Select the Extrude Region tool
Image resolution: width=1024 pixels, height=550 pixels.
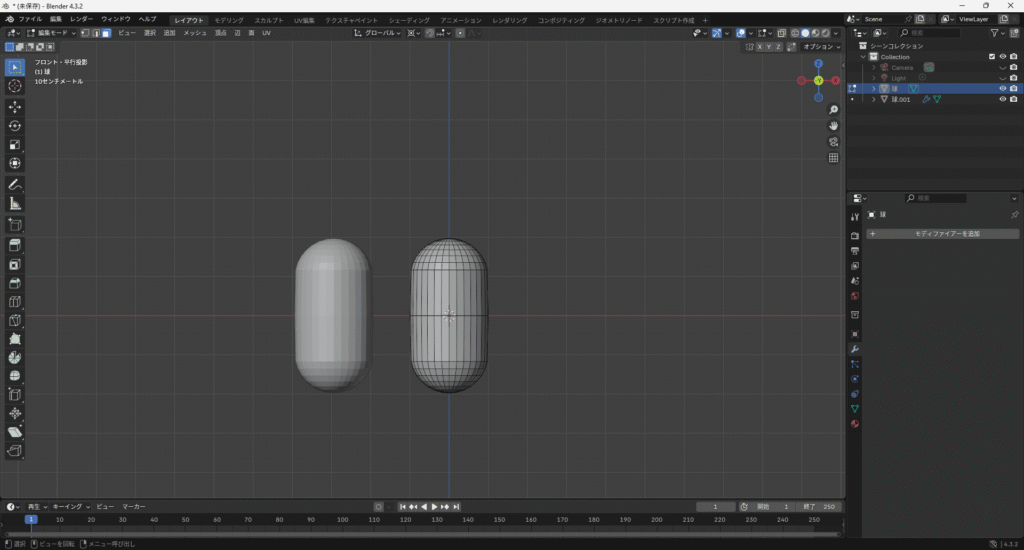coord(14,245)
